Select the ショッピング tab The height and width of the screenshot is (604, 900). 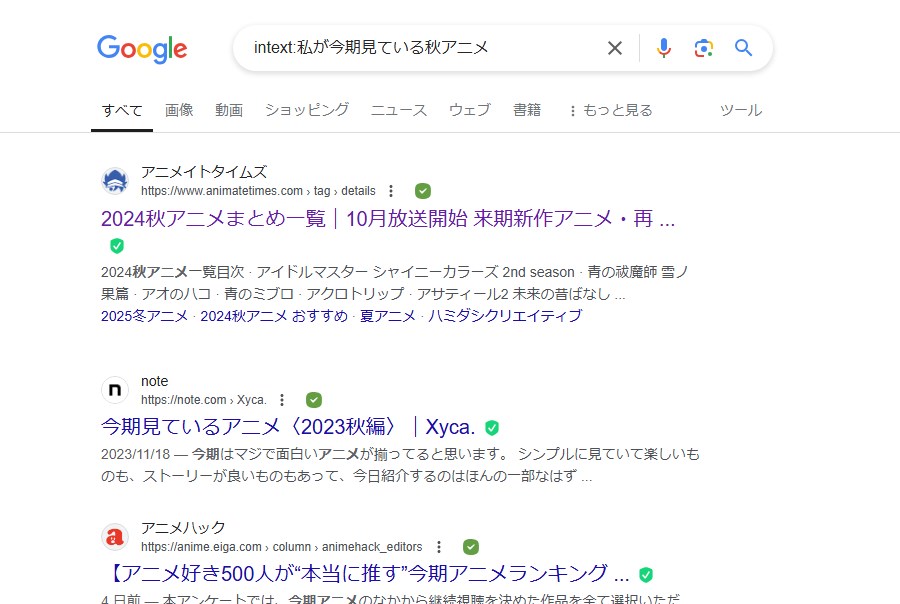(307, 110)
